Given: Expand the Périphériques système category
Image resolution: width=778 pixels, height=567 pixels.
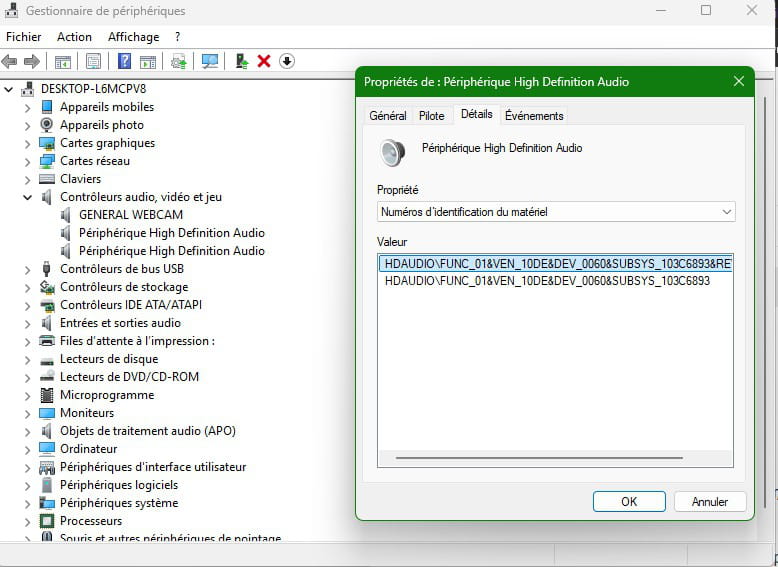Looking at the screenshot, I should 28,504.
